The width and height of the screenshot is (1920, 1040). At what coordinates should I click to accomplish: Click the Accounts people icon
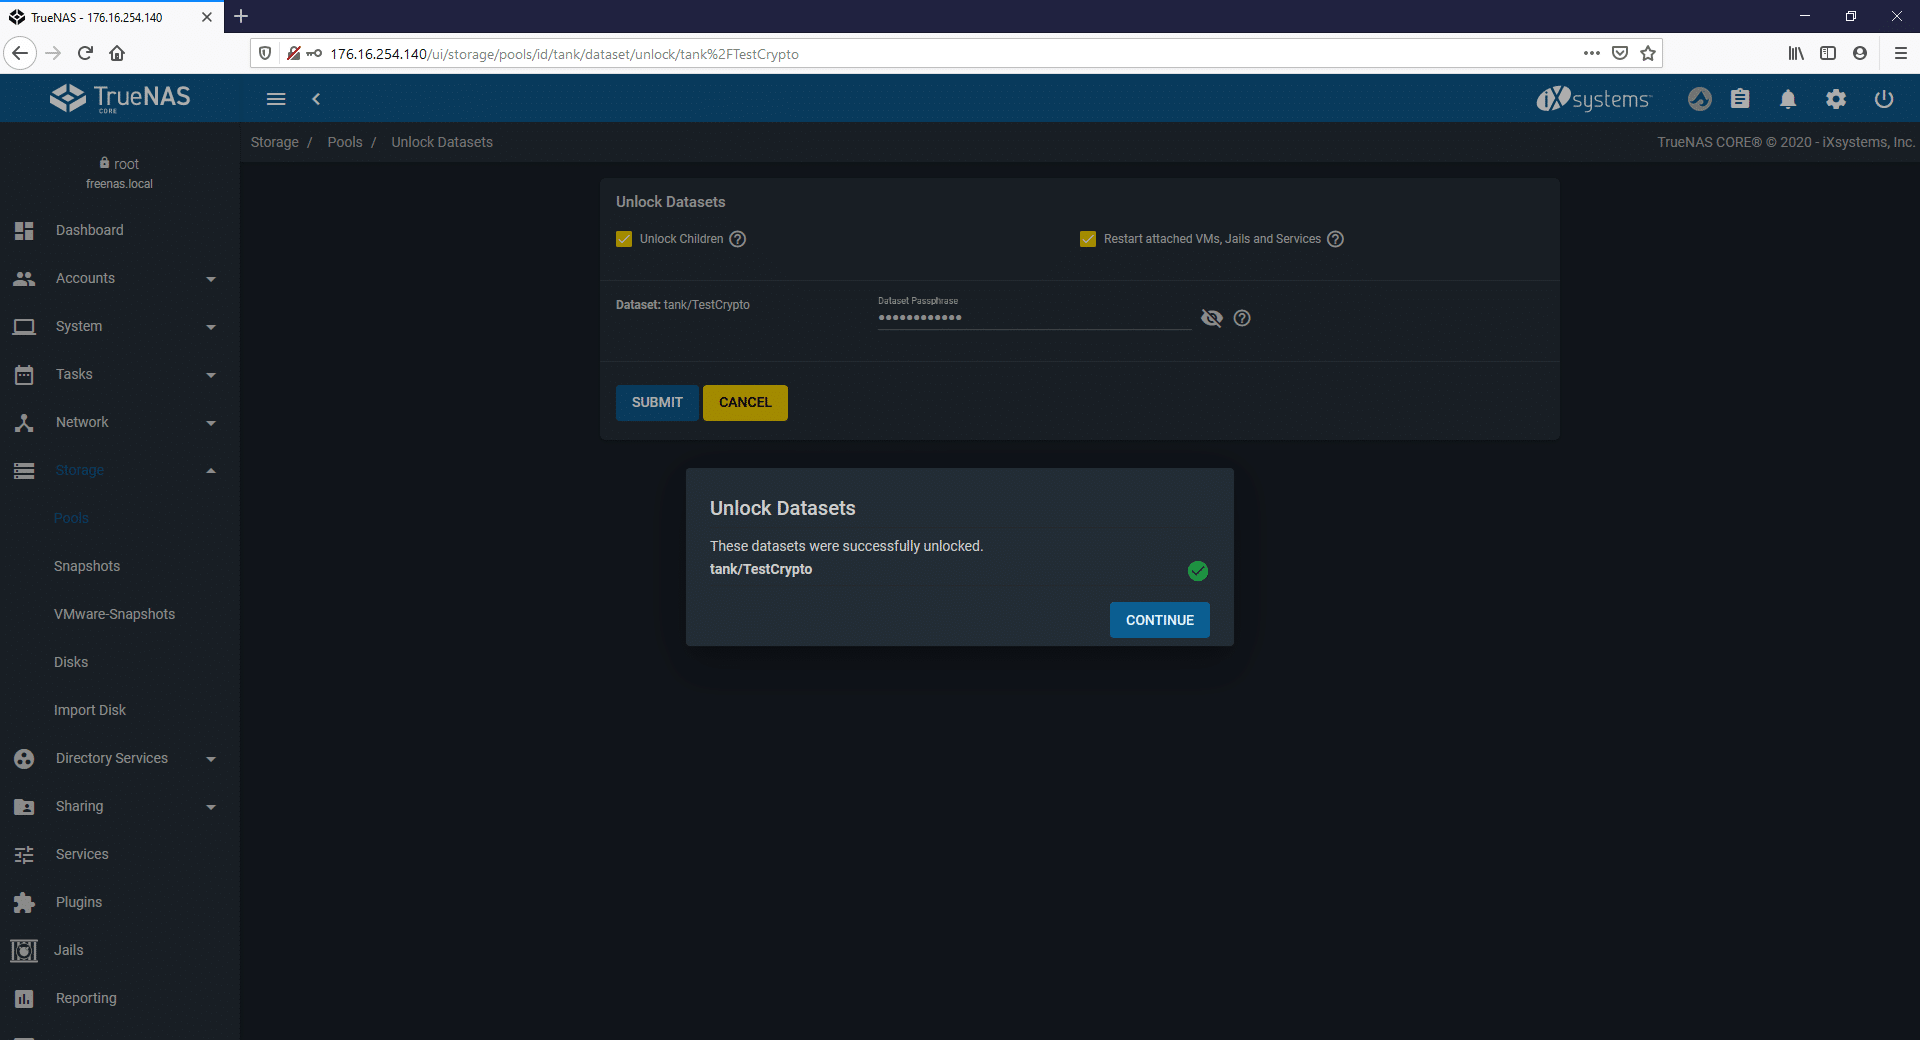[x=24, y=279]
